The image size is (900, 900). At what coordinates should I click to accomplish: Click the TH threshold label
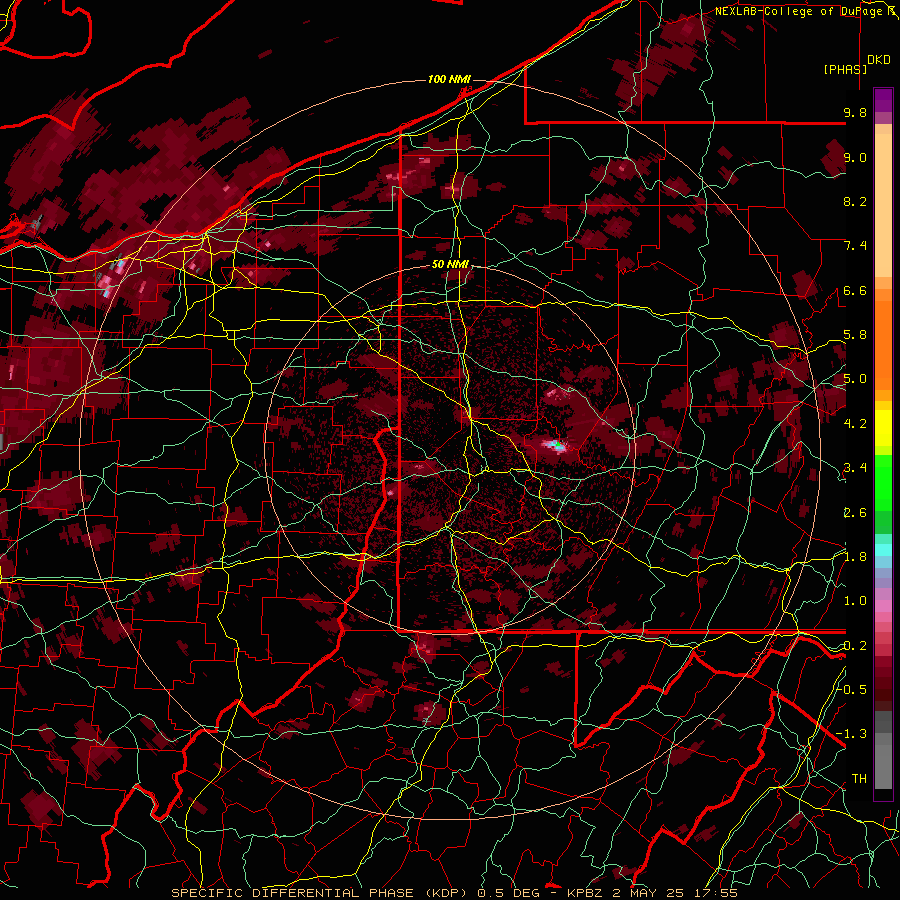coord(859,779)
